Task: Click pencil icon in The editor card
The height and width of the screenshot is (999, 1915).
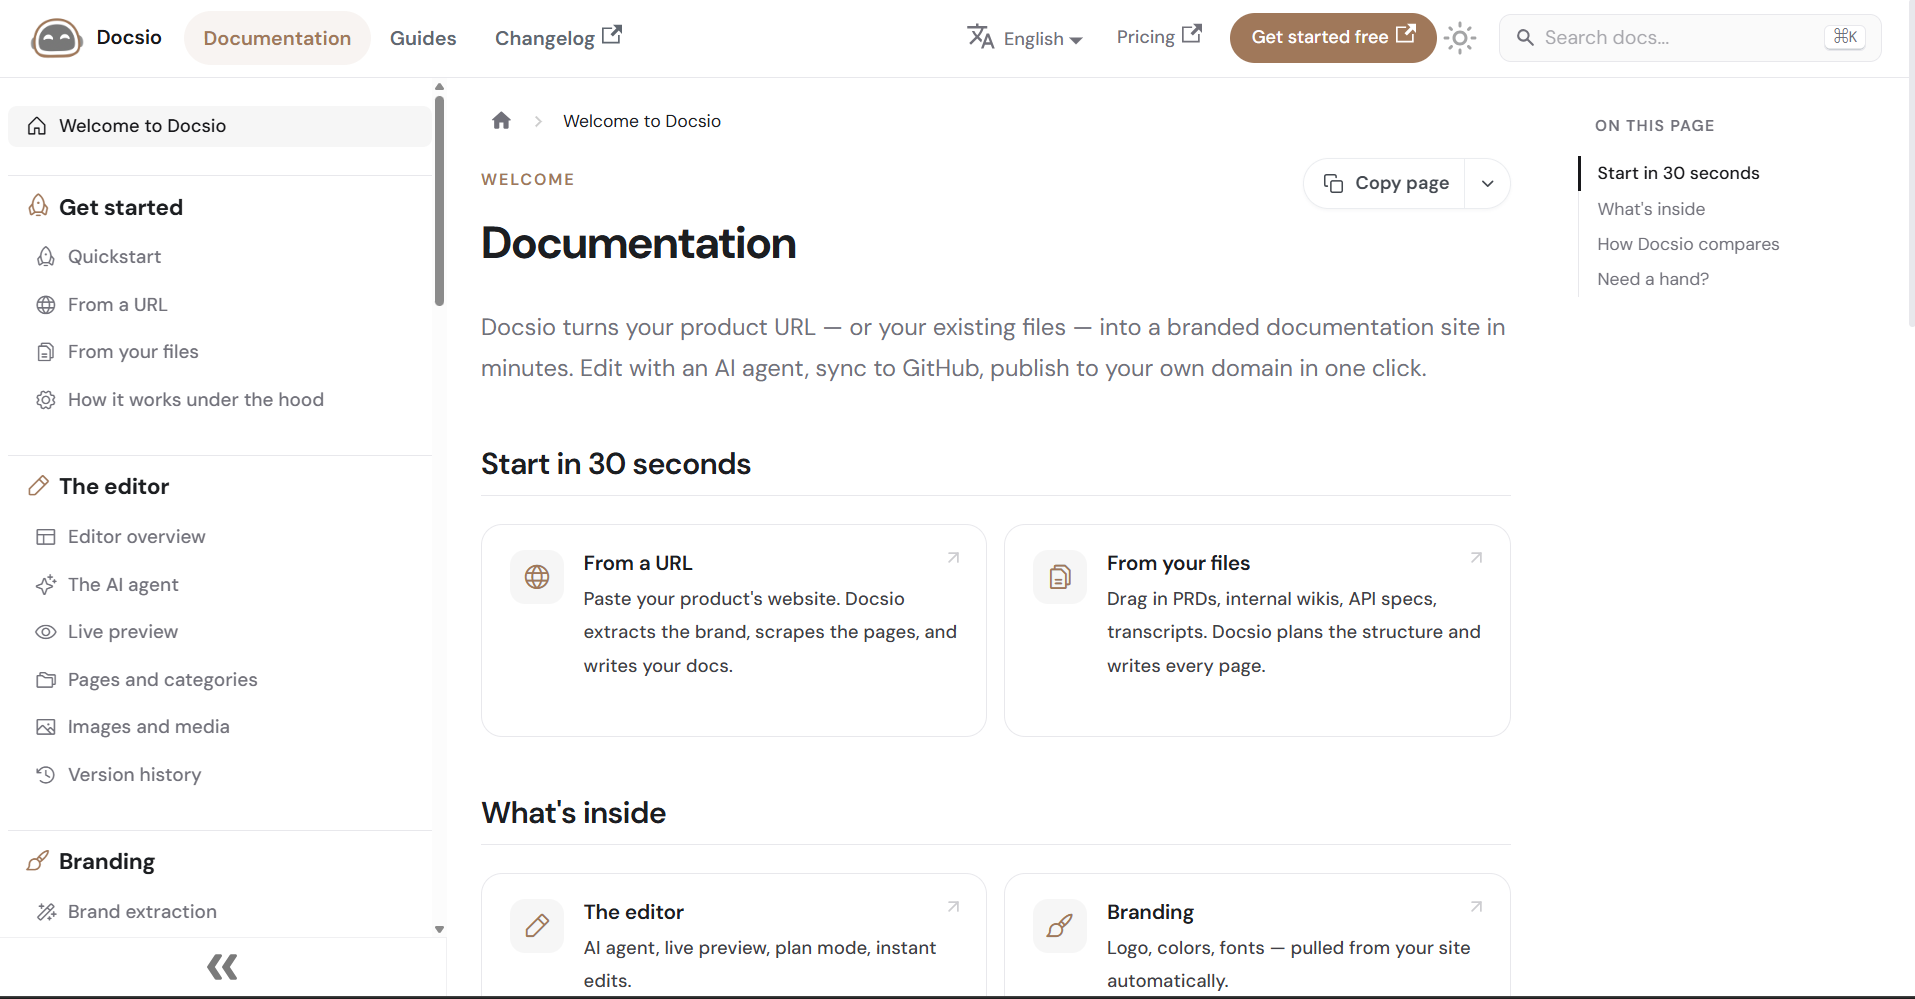Action: click(x=537, y=926)
